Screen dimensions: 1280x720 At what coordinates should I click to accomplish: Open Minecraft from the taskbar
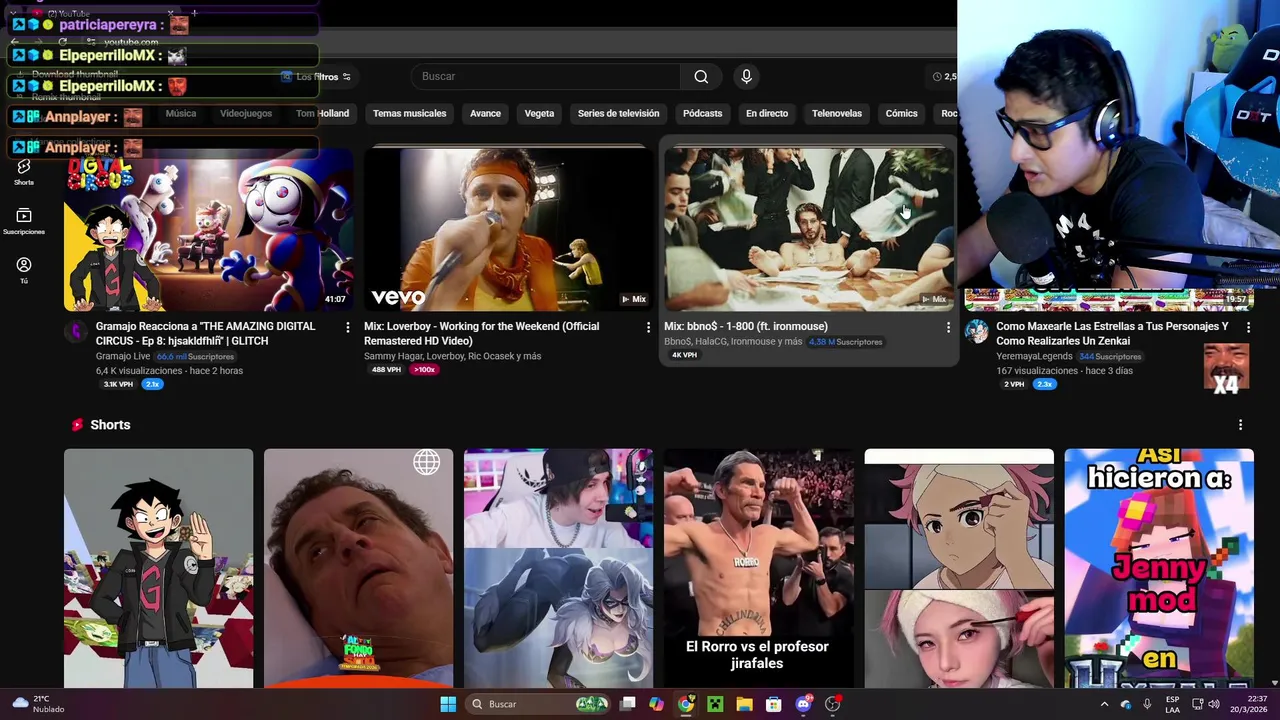pos(715,704)
